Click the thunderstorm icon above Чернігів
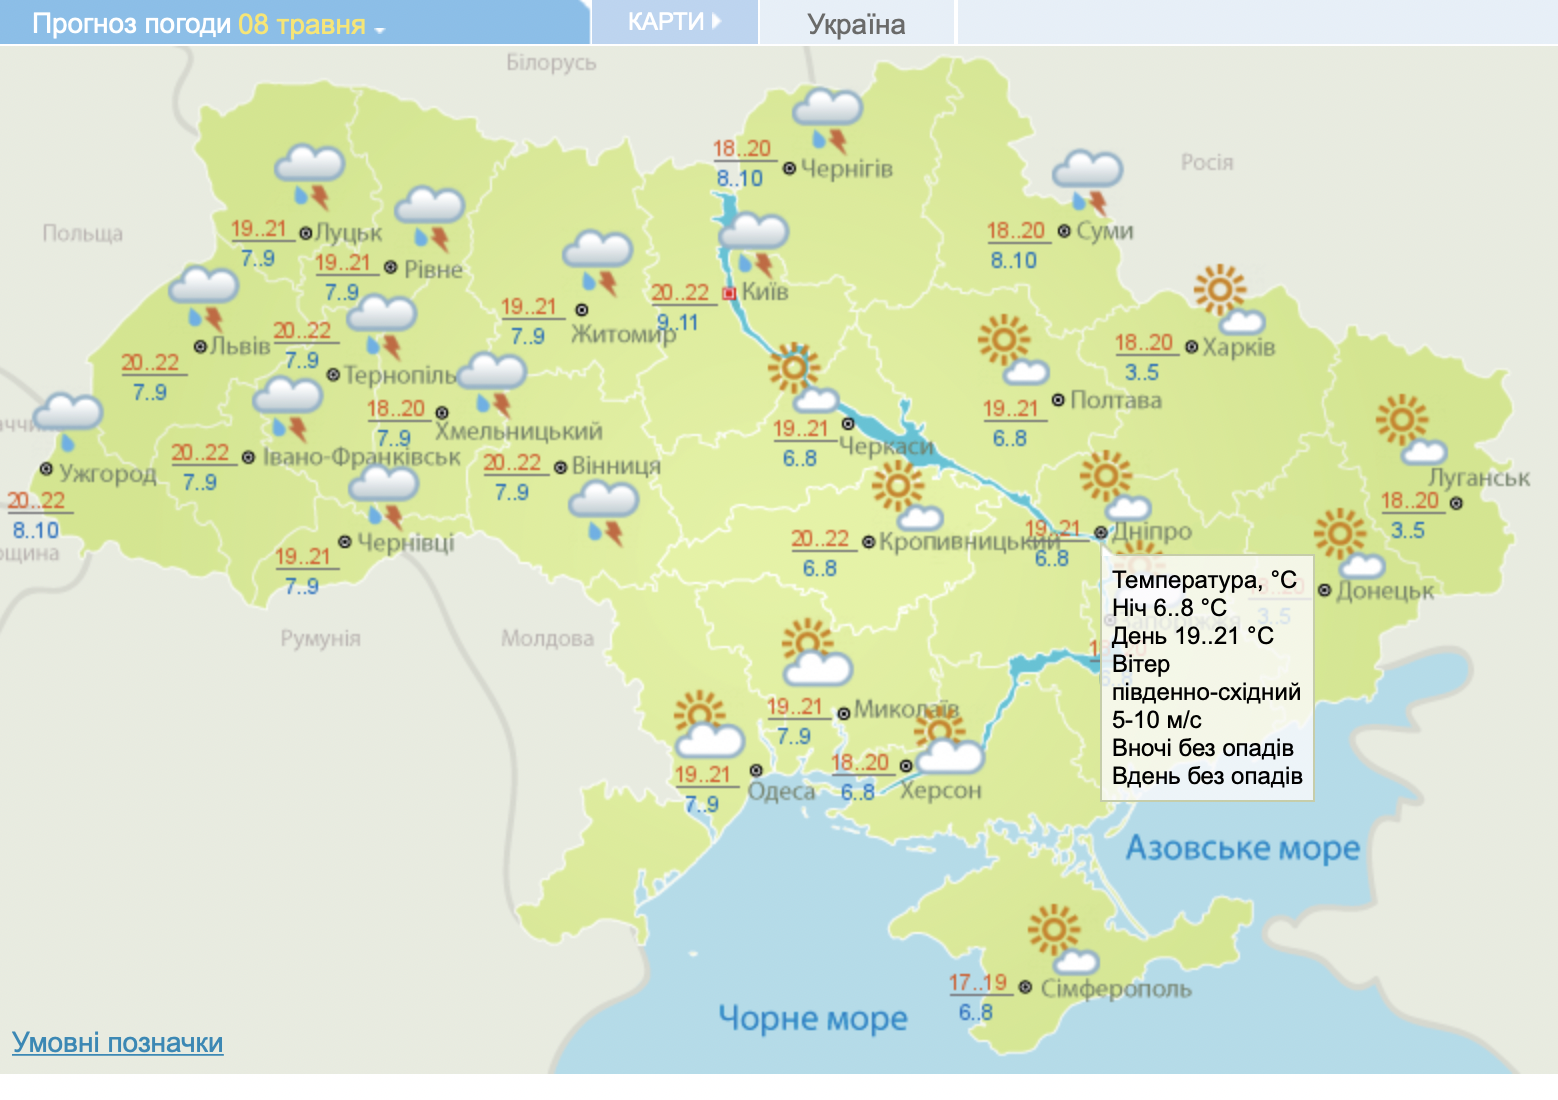 [828, 120]
